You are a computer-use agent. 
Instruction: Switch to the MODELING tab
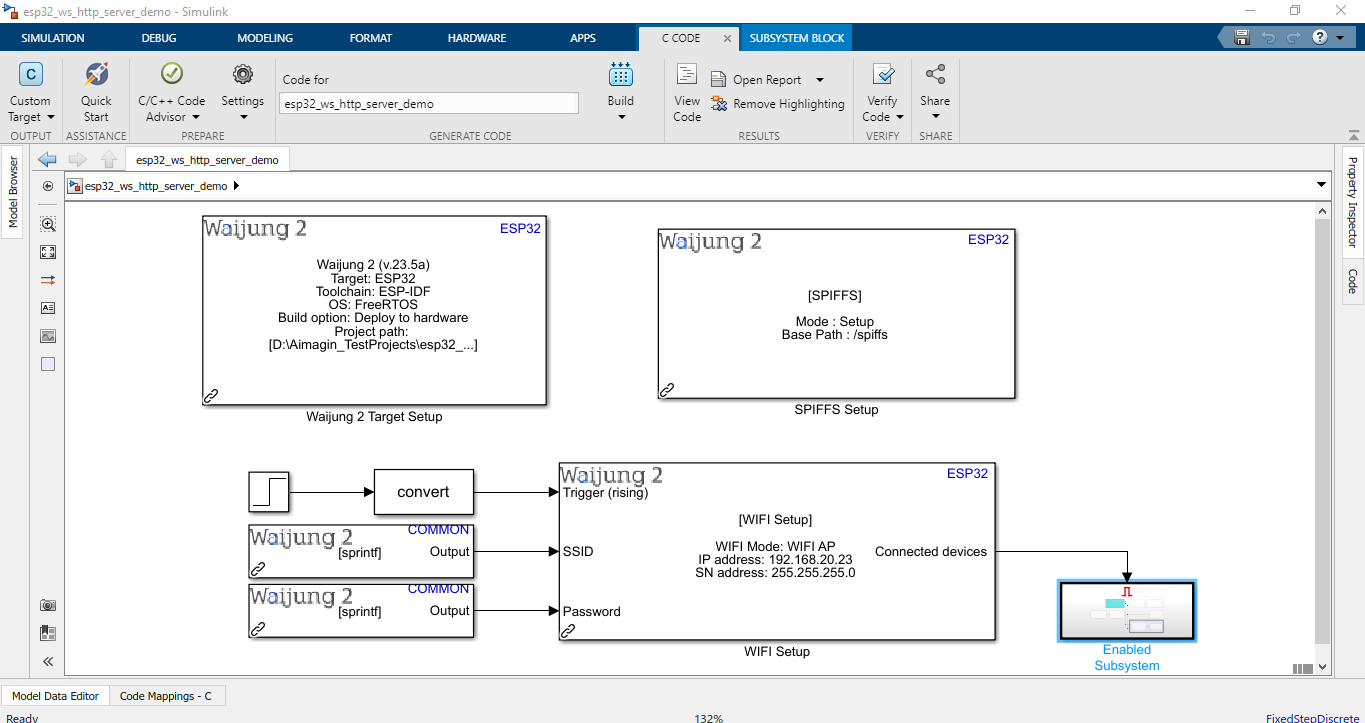point(265,38)
